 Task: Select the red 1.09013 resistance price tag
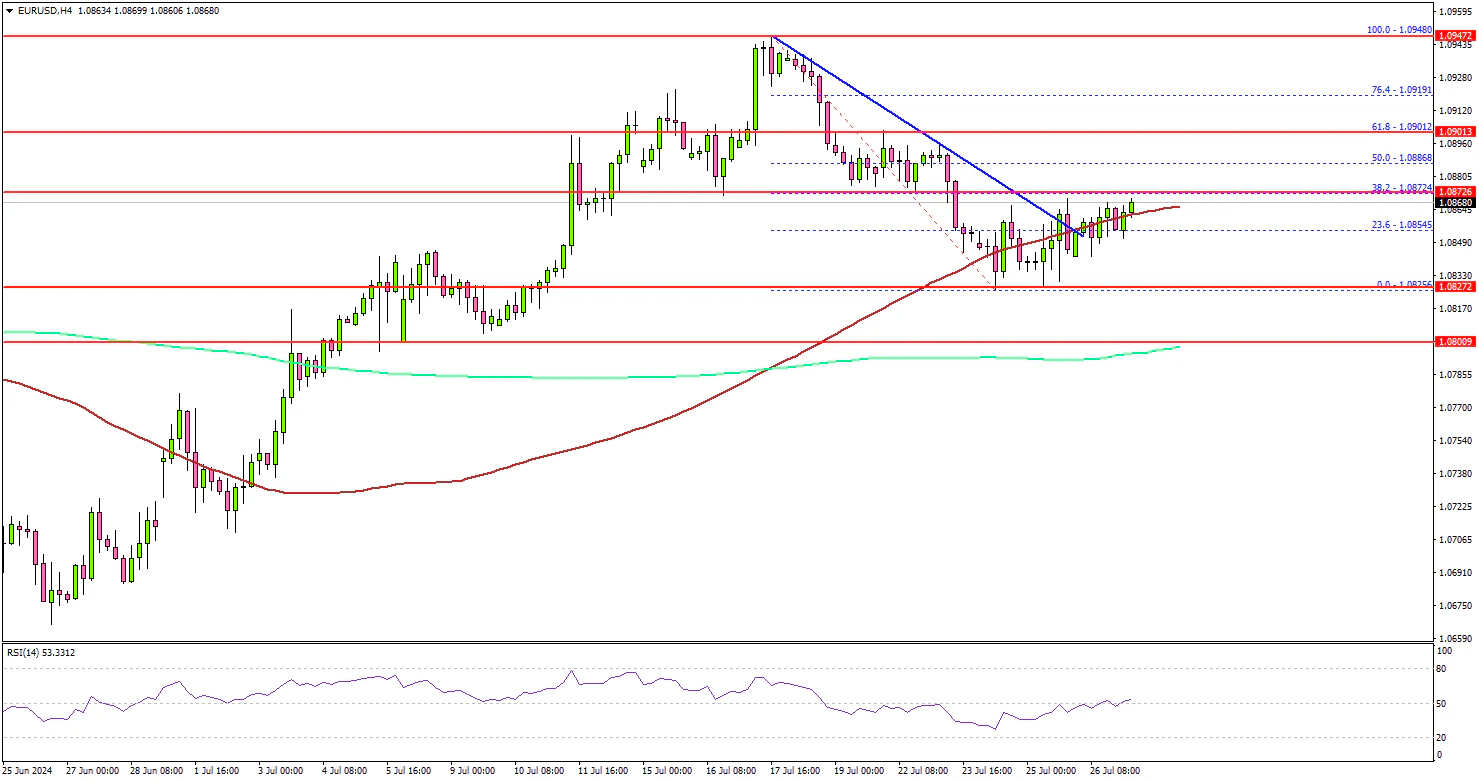click(x=1455, y=131)
